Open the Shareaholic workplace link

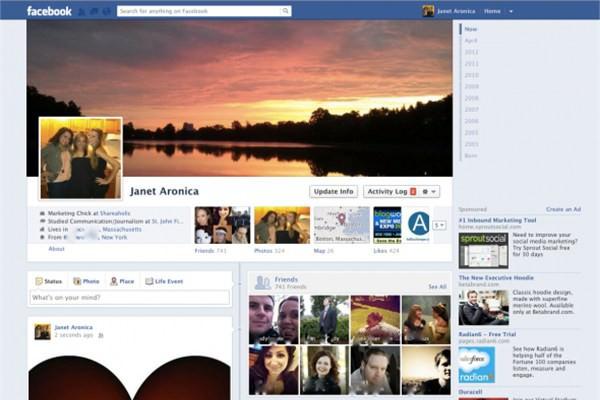click(115, 213)
